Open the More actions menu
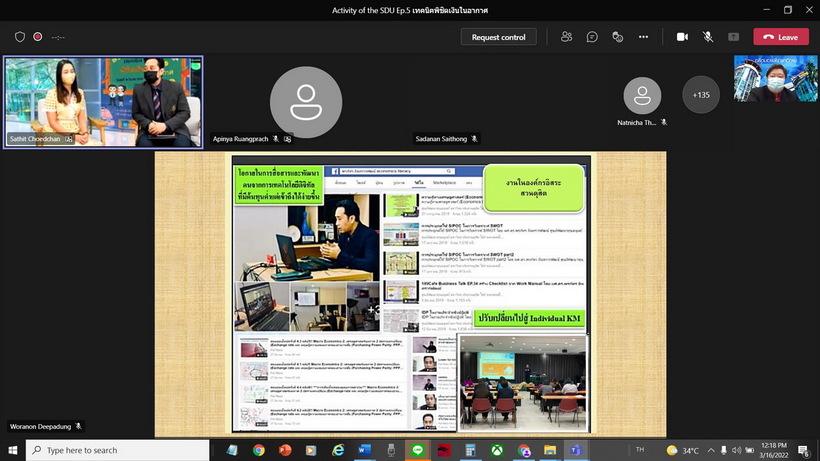 pos(644,37)
